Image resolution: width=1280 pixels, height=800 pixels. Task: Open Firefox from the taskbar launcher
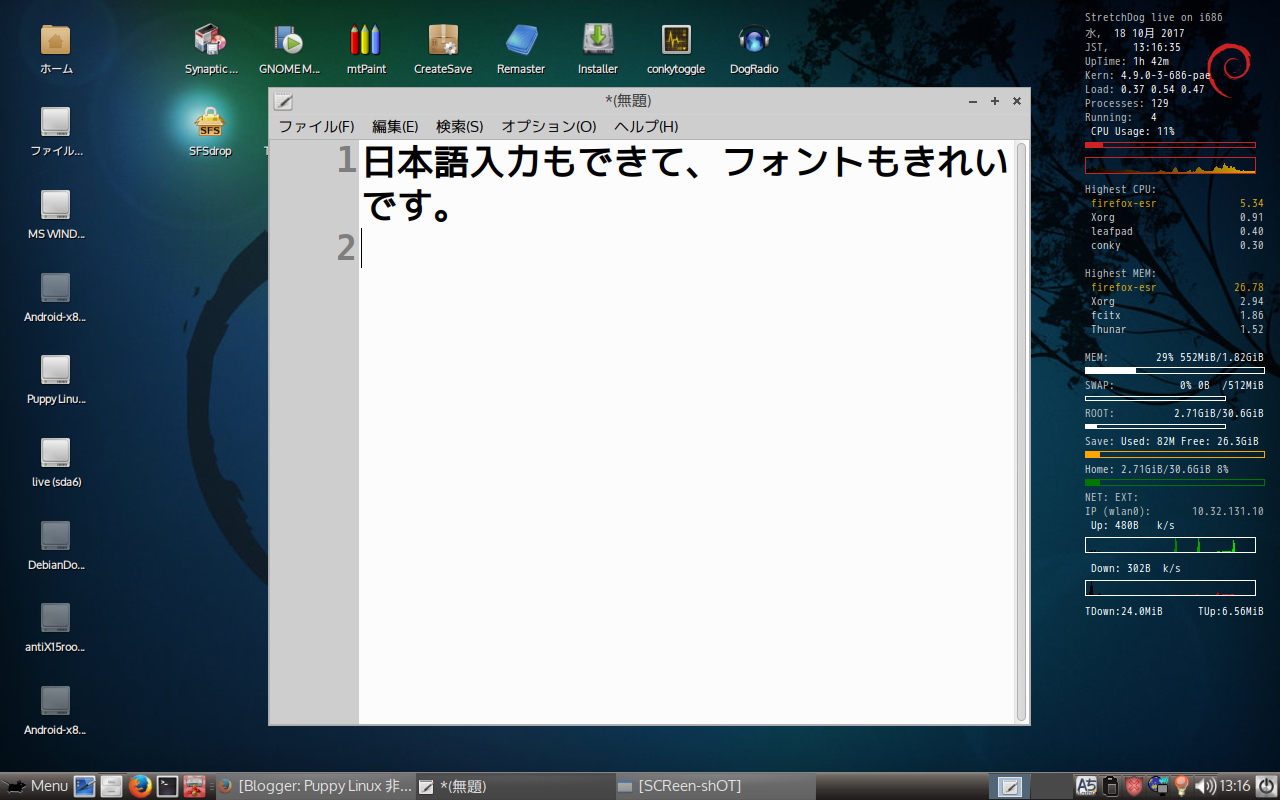(139, 786)
